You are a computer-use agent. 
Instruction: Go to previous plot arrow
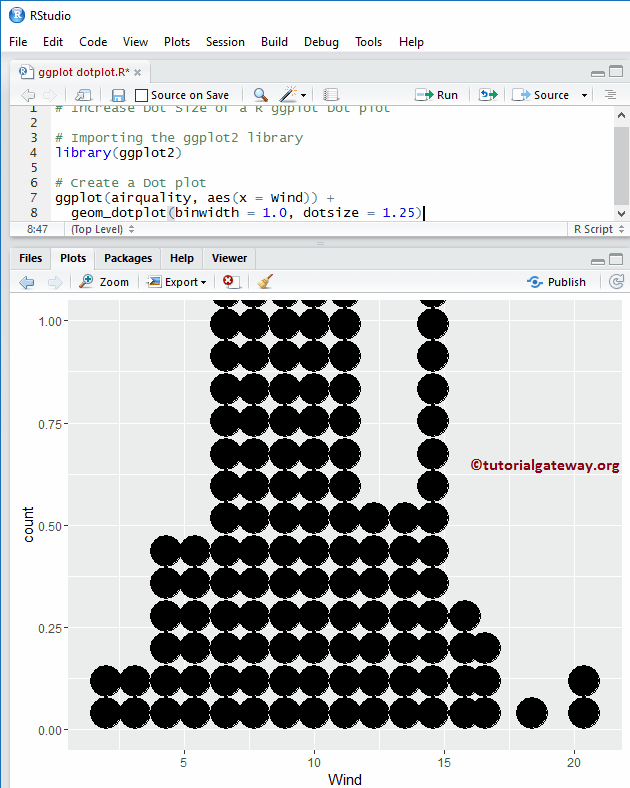(x=27, y=282)
